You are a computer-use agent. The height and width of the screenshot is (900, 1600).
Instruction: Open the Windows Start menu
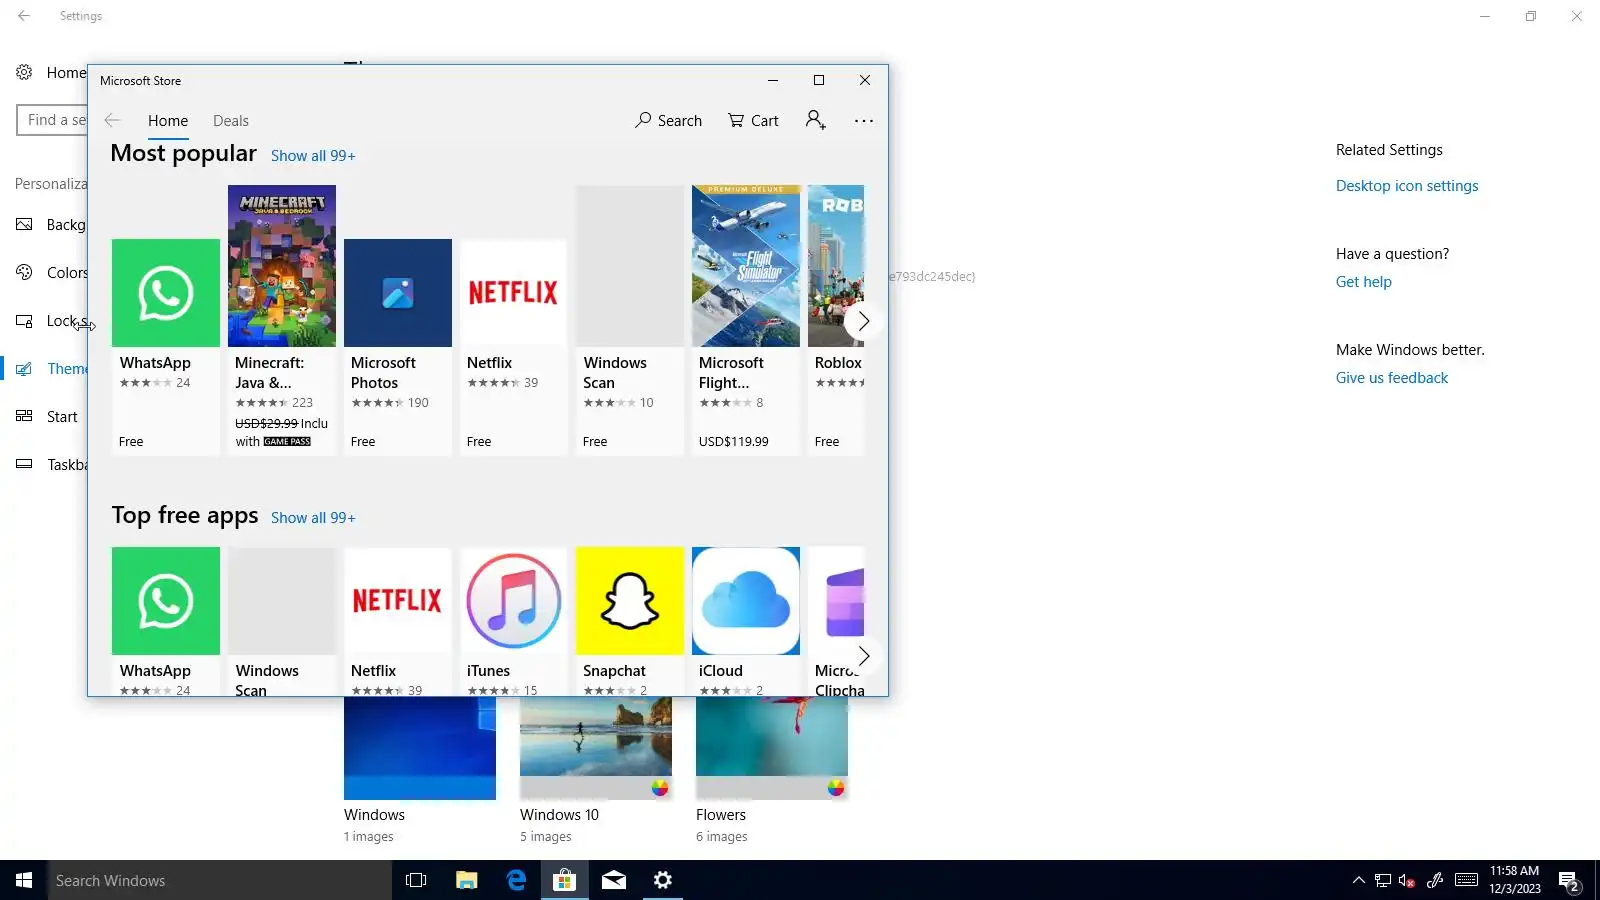pos(24,880)
